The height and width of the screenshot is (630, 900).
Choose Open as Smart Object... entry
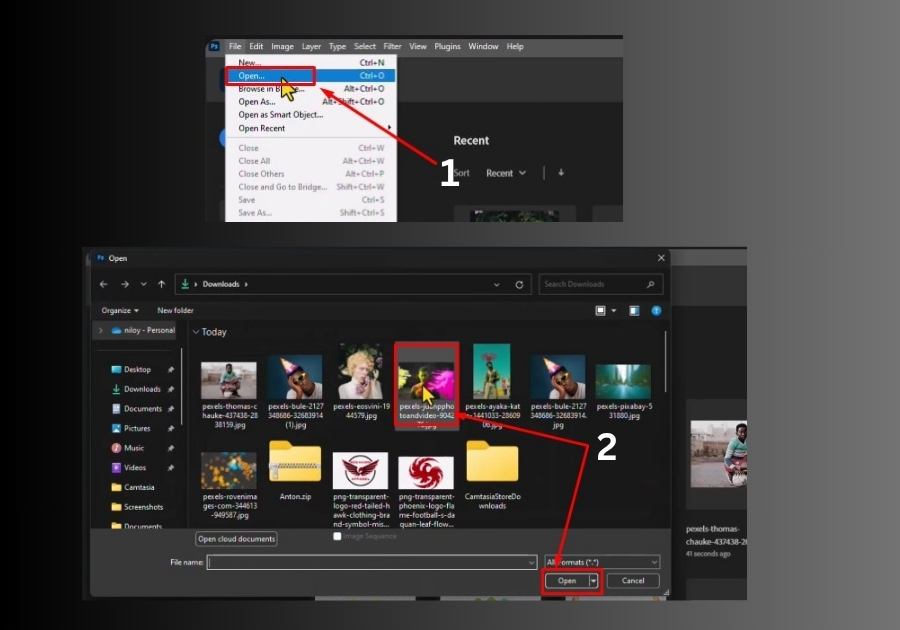point(311,115)
